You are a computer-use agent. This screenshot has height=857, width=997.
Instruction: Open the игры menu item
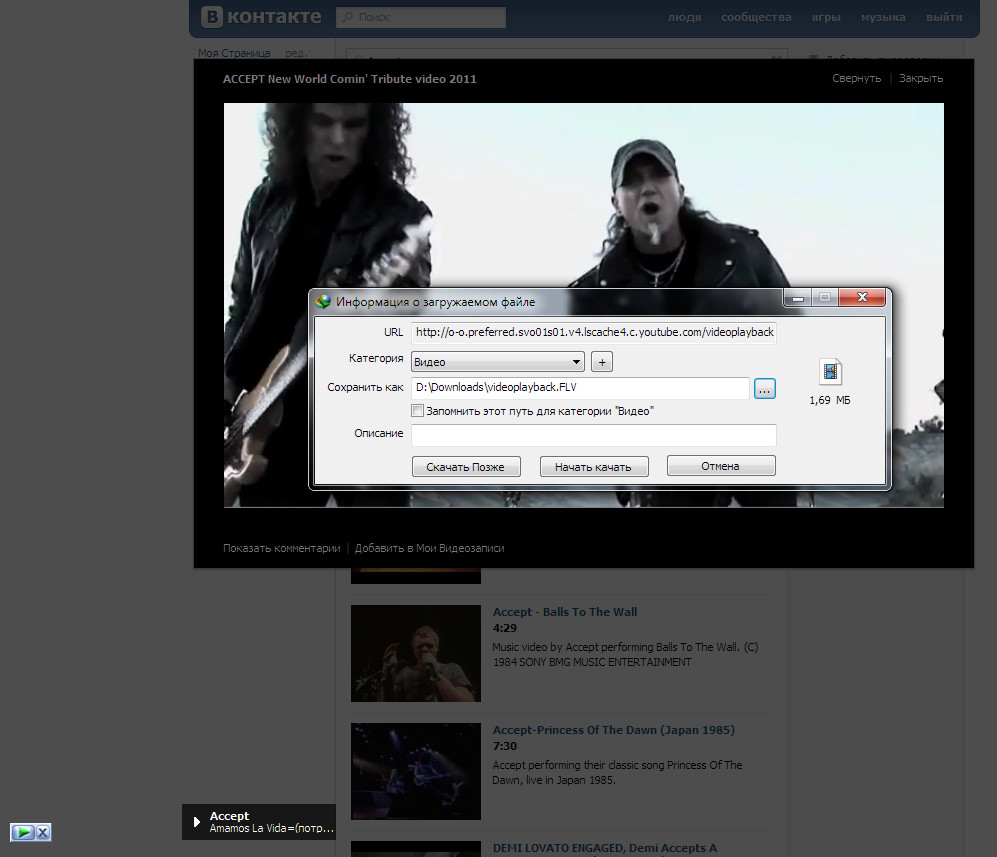[x=826, y=17]
